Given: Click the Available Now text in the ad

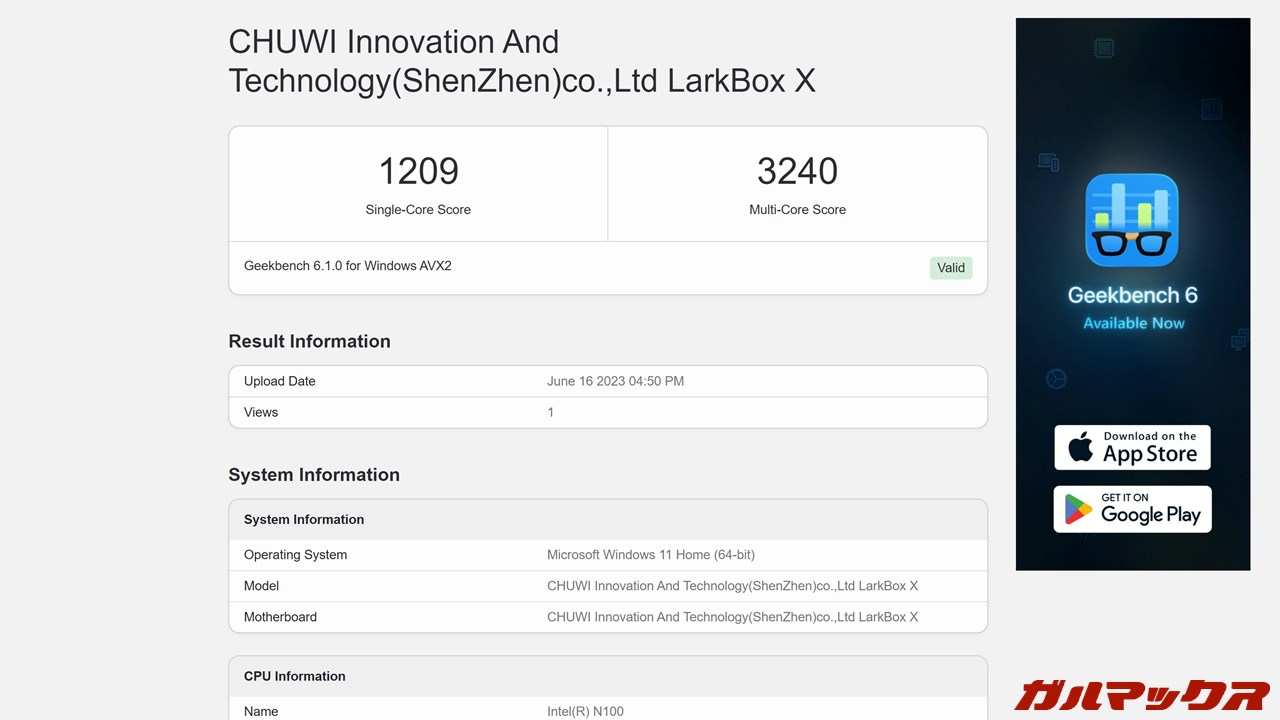Looking at the screenshot, I should [1132, 323].
